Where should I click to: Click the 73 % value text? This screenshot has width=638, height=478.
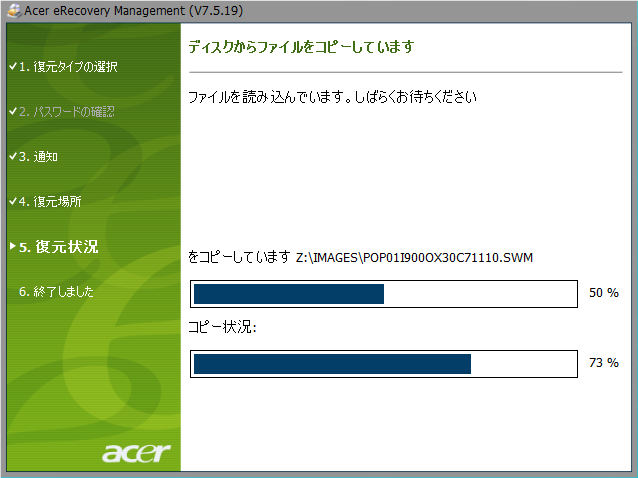click(x=604, y=362)
